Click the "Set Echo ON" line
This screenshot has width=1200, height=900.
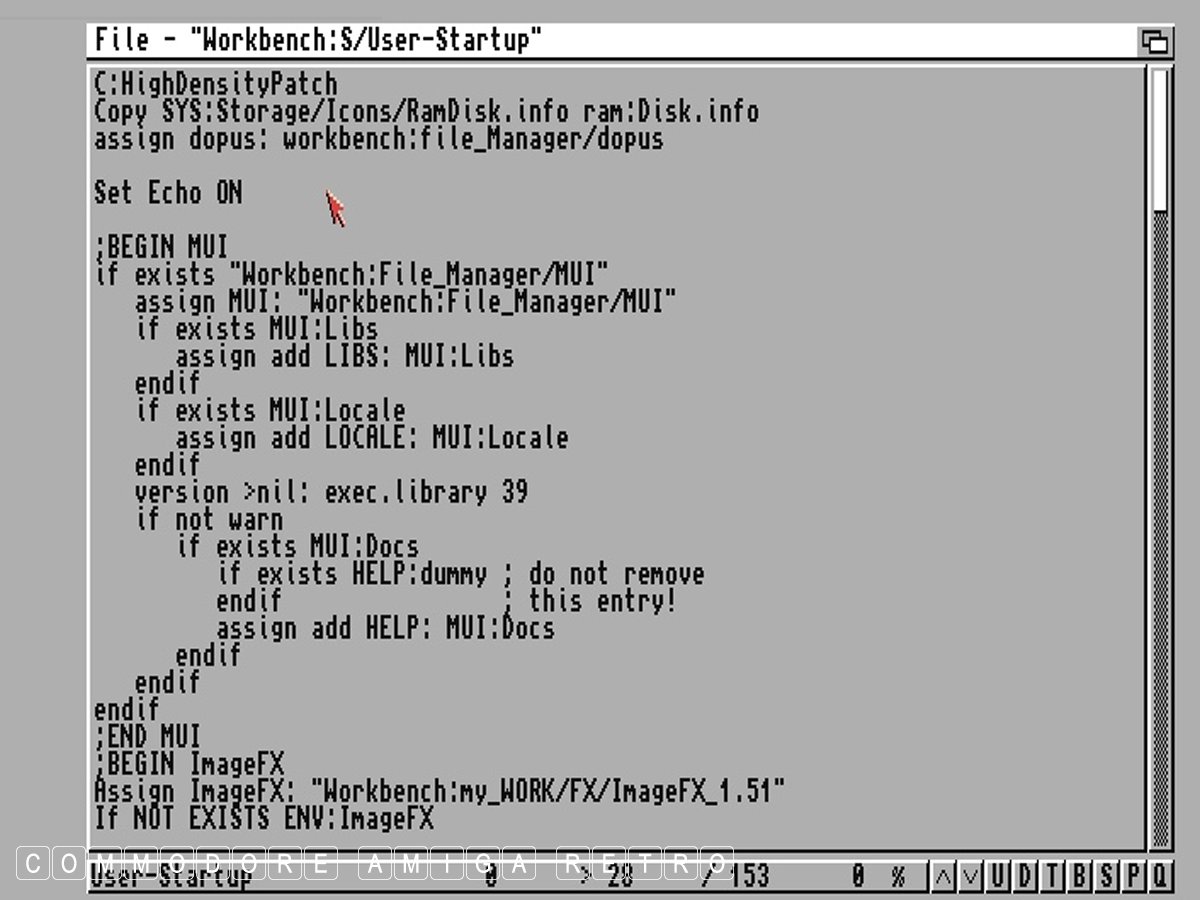coord(168,193)
